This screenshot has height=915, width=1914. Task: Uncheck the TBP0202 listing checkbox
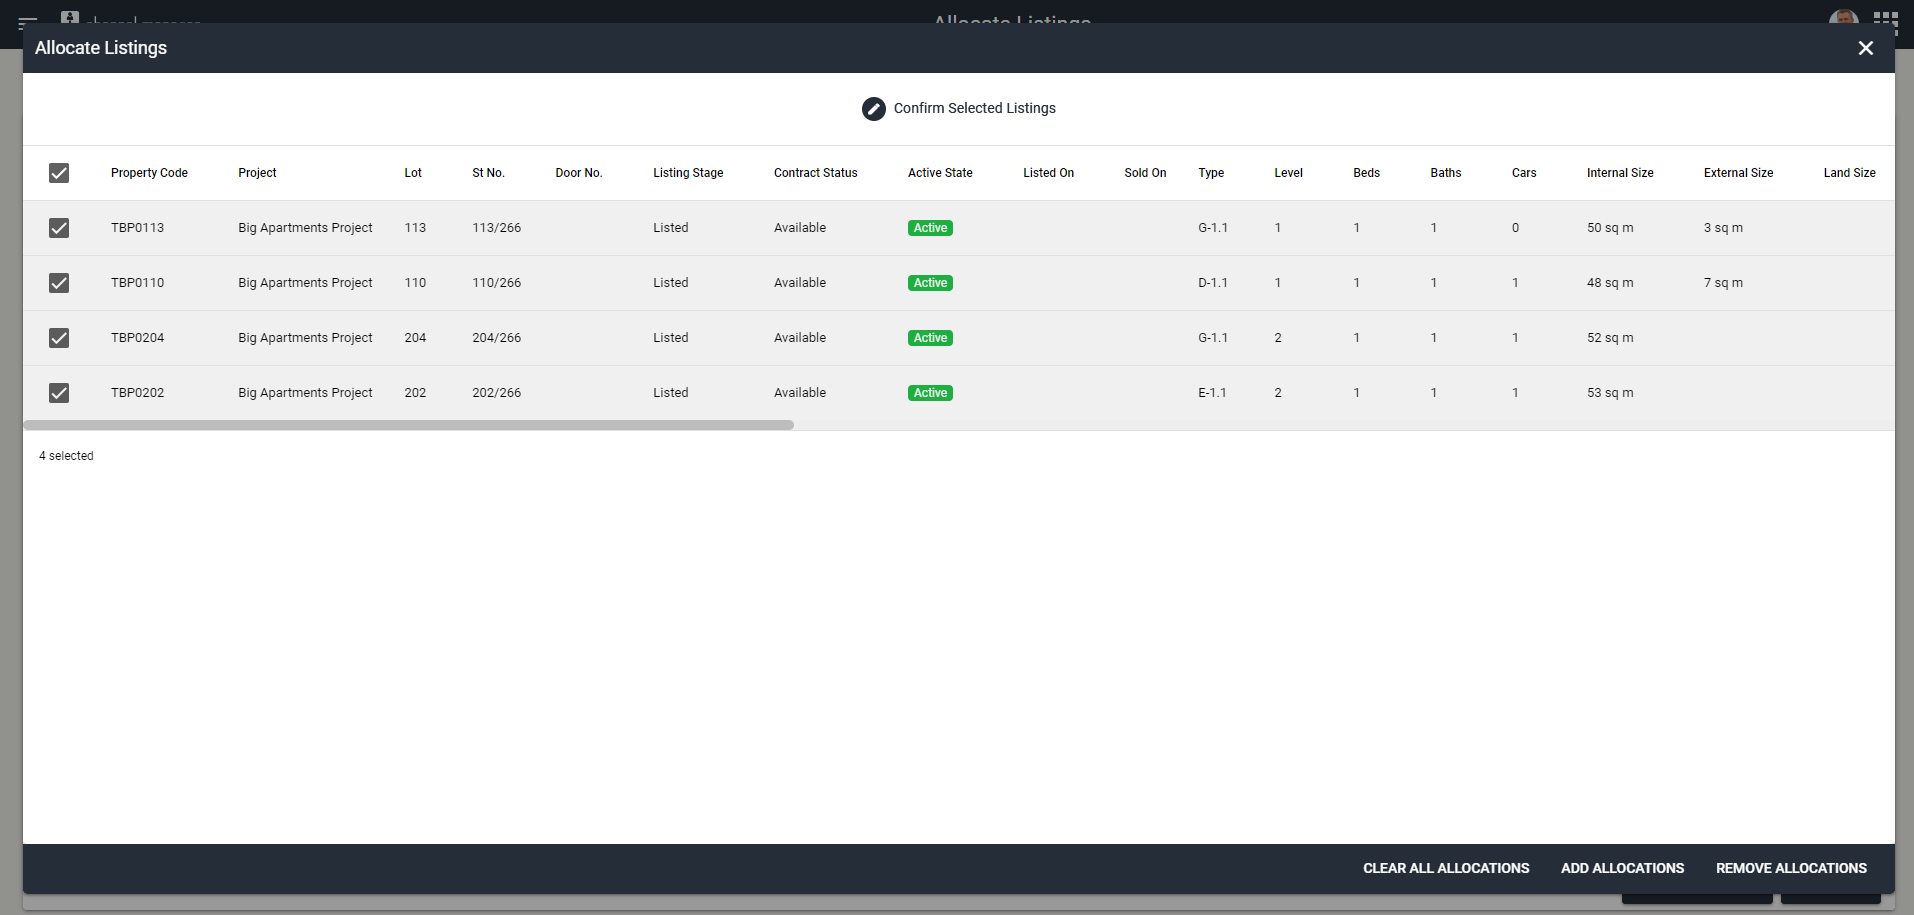tap(59, 392)
